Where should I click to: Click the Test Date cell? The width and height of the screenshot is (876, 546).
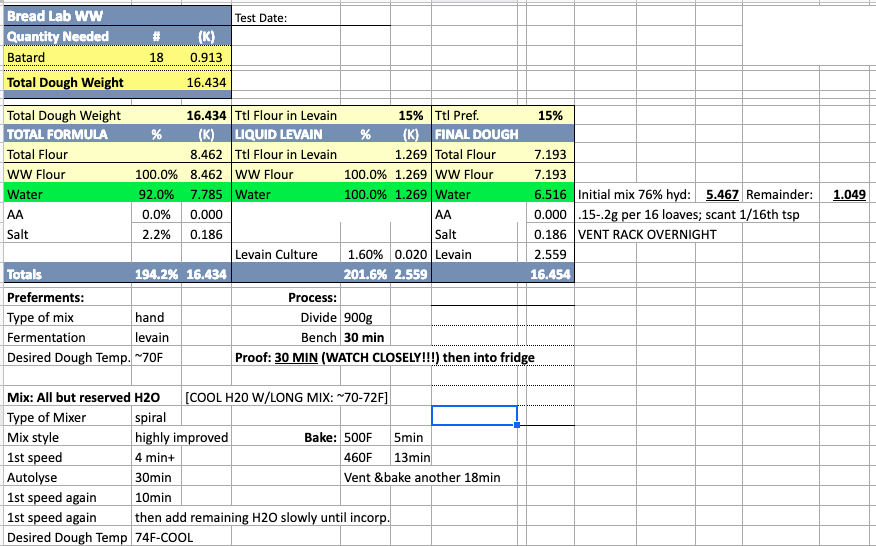(262, 17)
